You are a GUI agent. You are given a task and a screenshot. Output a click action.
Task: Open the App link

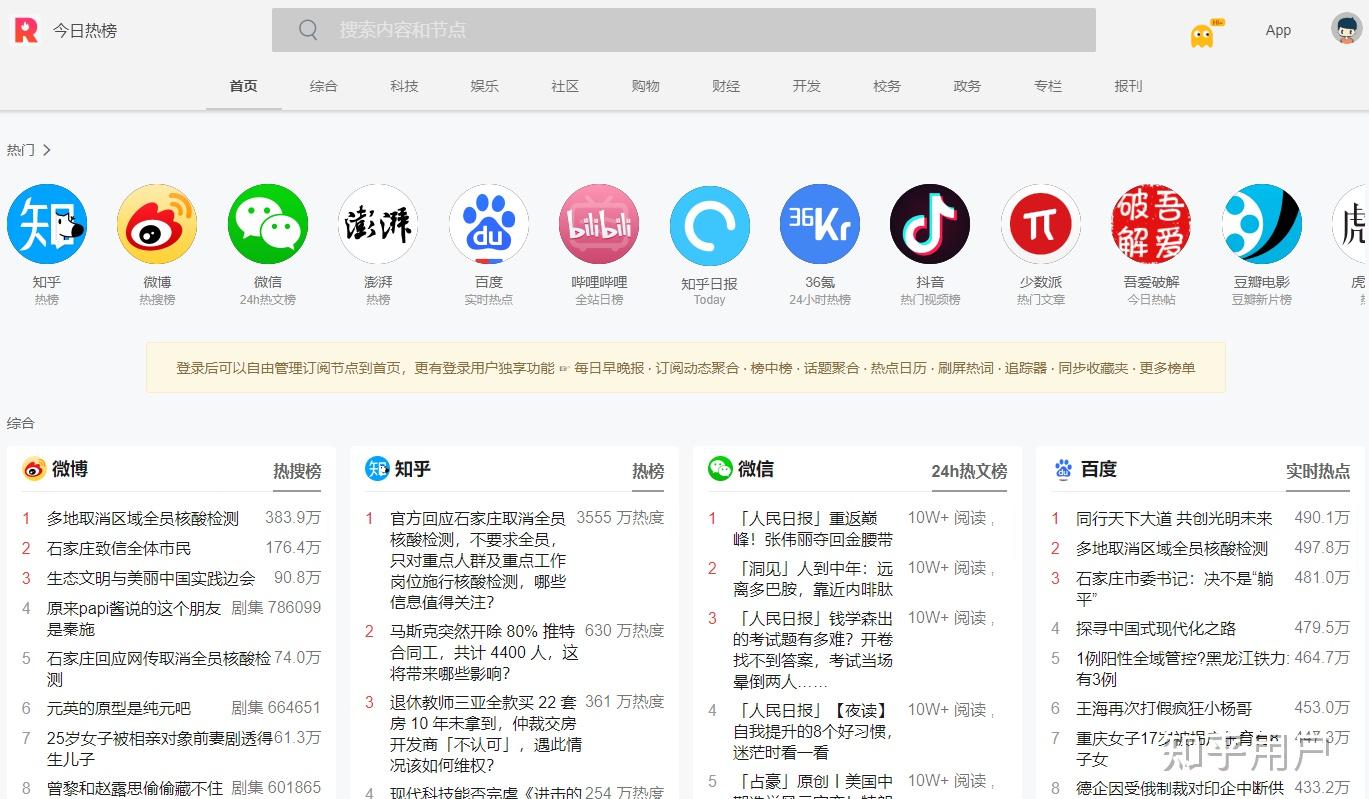(x=1278, y=30)
